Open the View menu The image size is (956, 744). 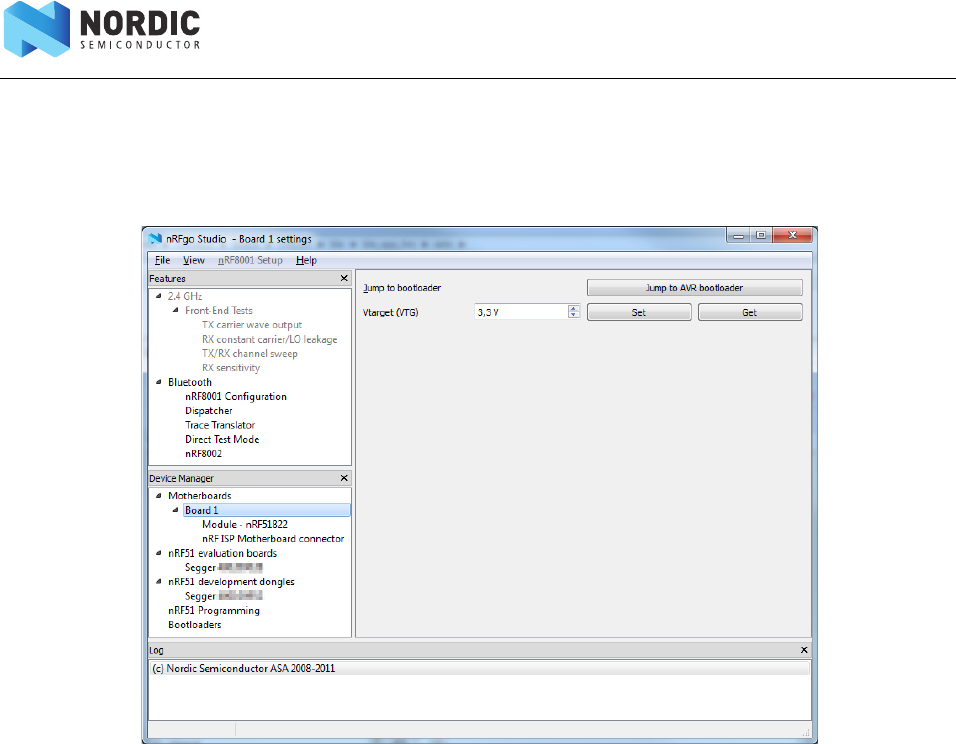194,260
